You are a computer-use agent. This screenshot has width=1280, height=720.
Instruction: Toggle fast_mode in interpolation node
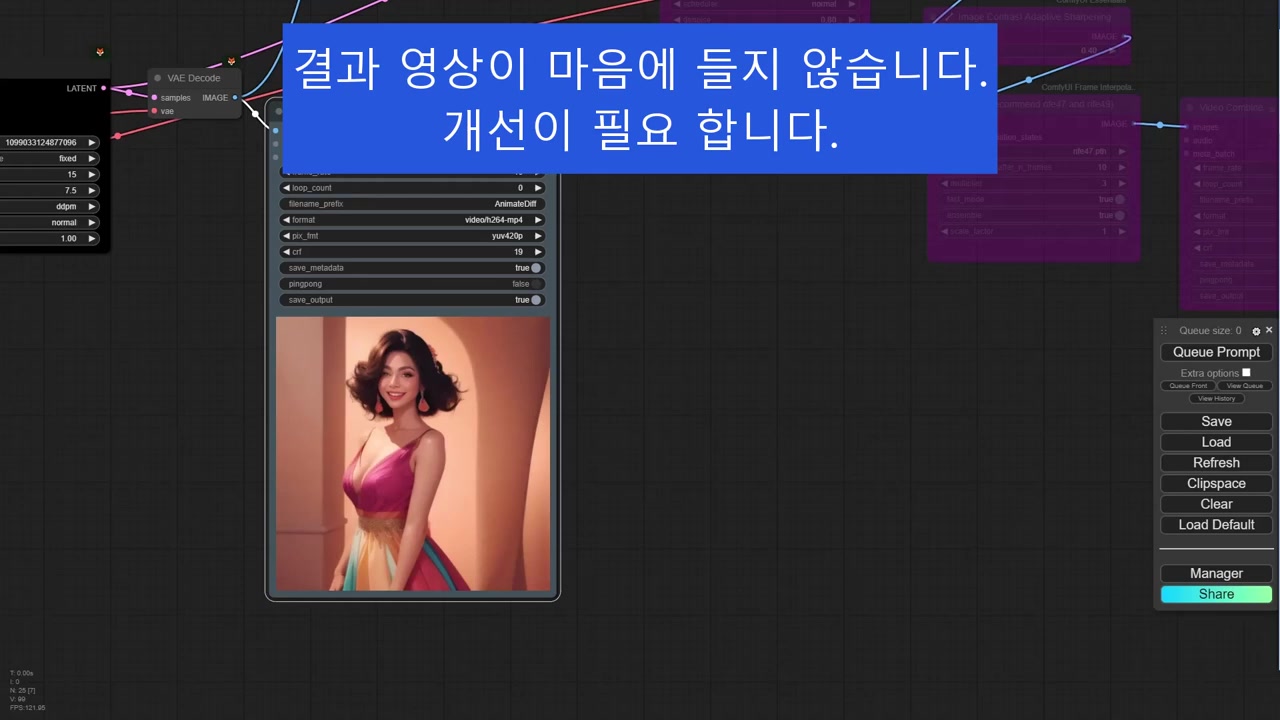pyautogui.click(x=1119, y=200)
